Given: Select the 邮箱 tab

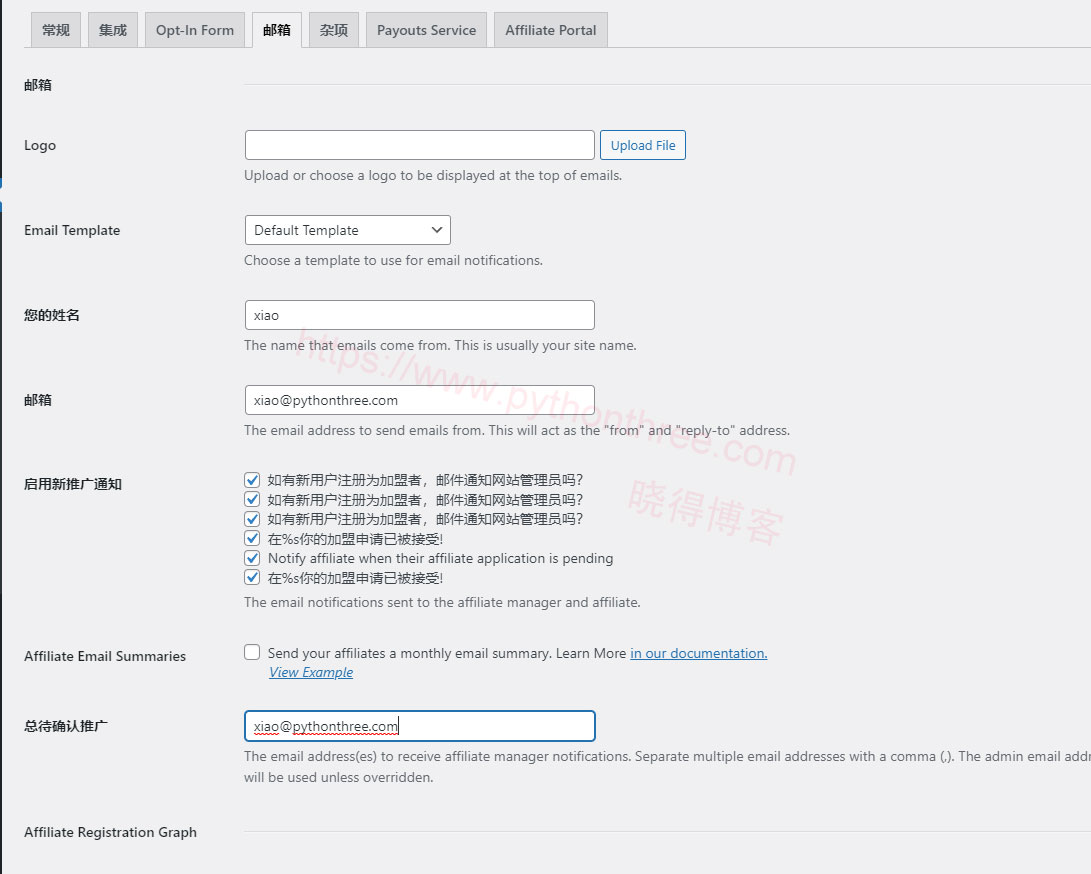Looking at the screenshot, I should (x=277, y=30).
